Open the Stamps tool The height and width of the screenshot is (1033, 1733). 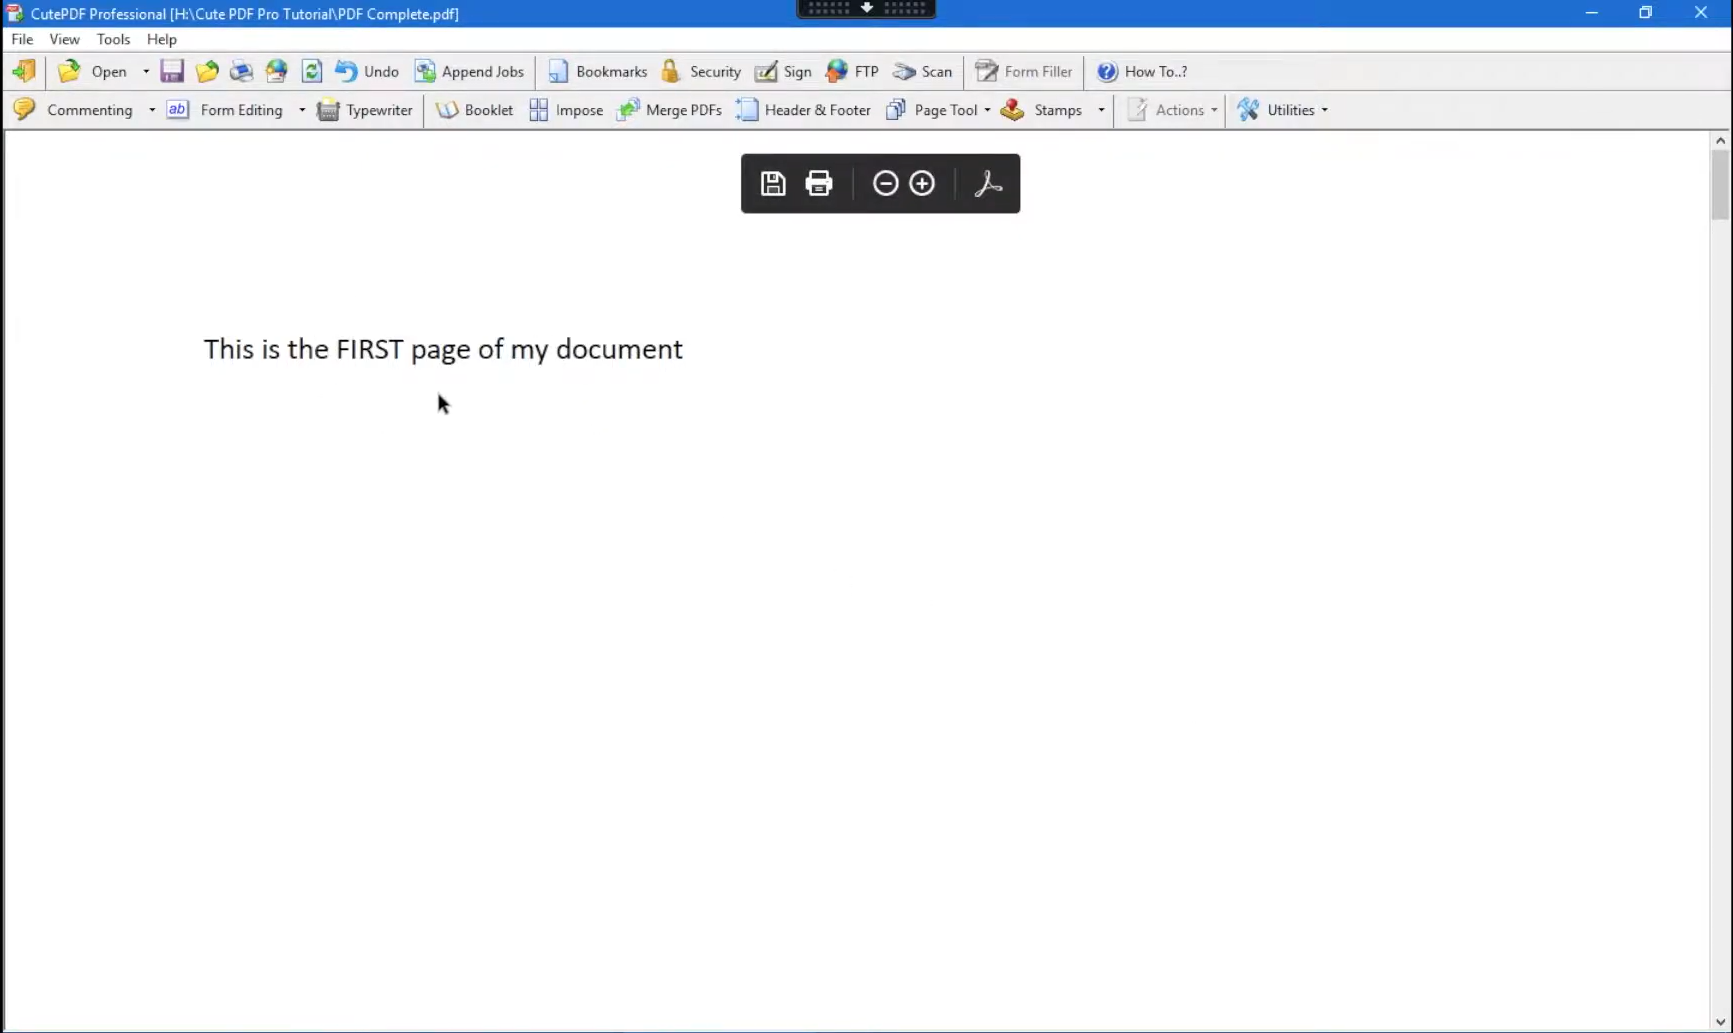pos(1042,110)
